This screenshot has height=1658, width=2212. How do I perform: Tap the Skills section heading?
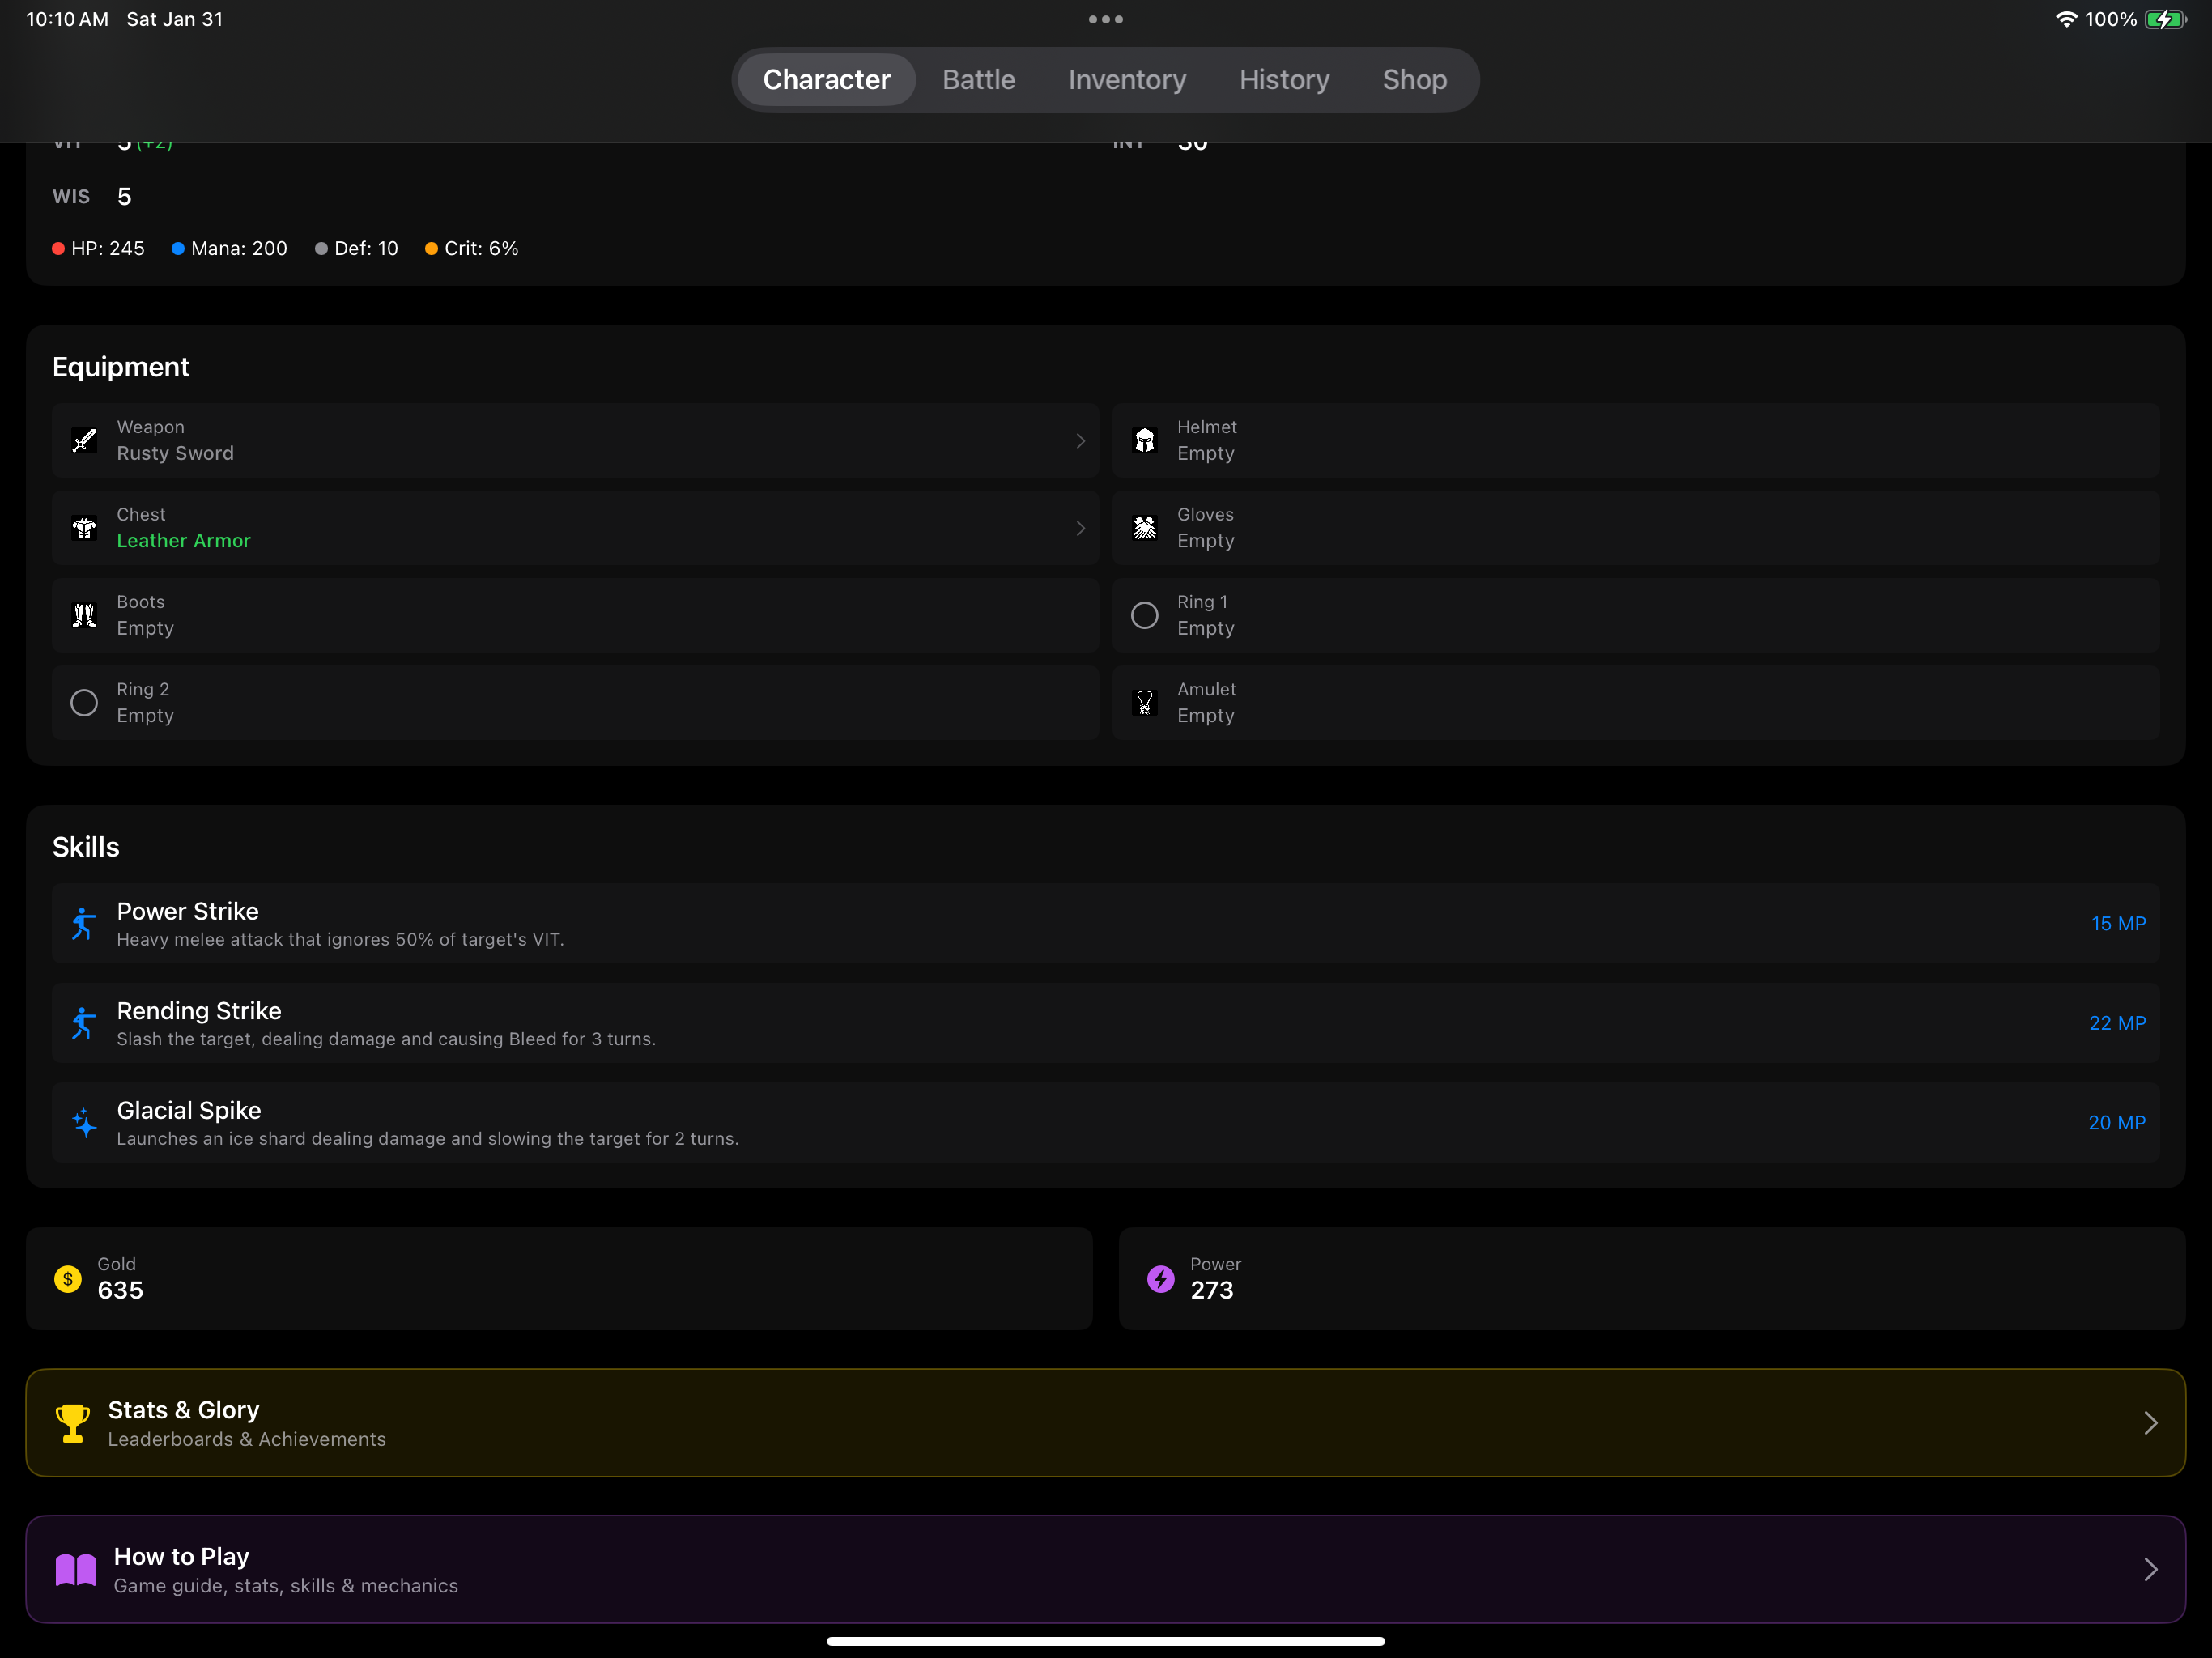point(85,847)
